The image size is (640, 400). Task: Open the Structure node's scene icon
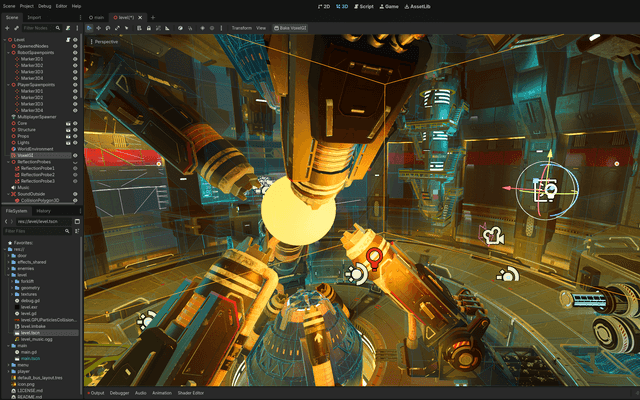coord(68,130)
